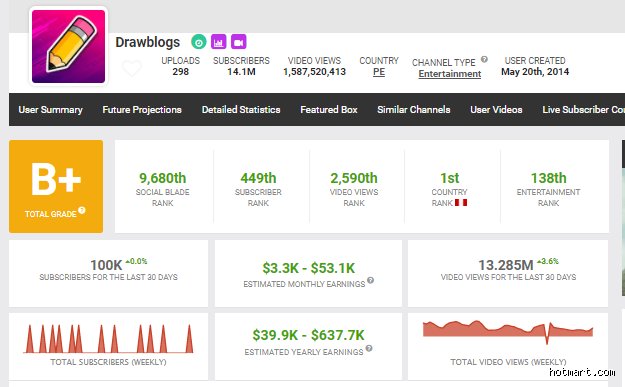
Task: Click the 2,590th video views rank
Action: click(x=354, y=178)
